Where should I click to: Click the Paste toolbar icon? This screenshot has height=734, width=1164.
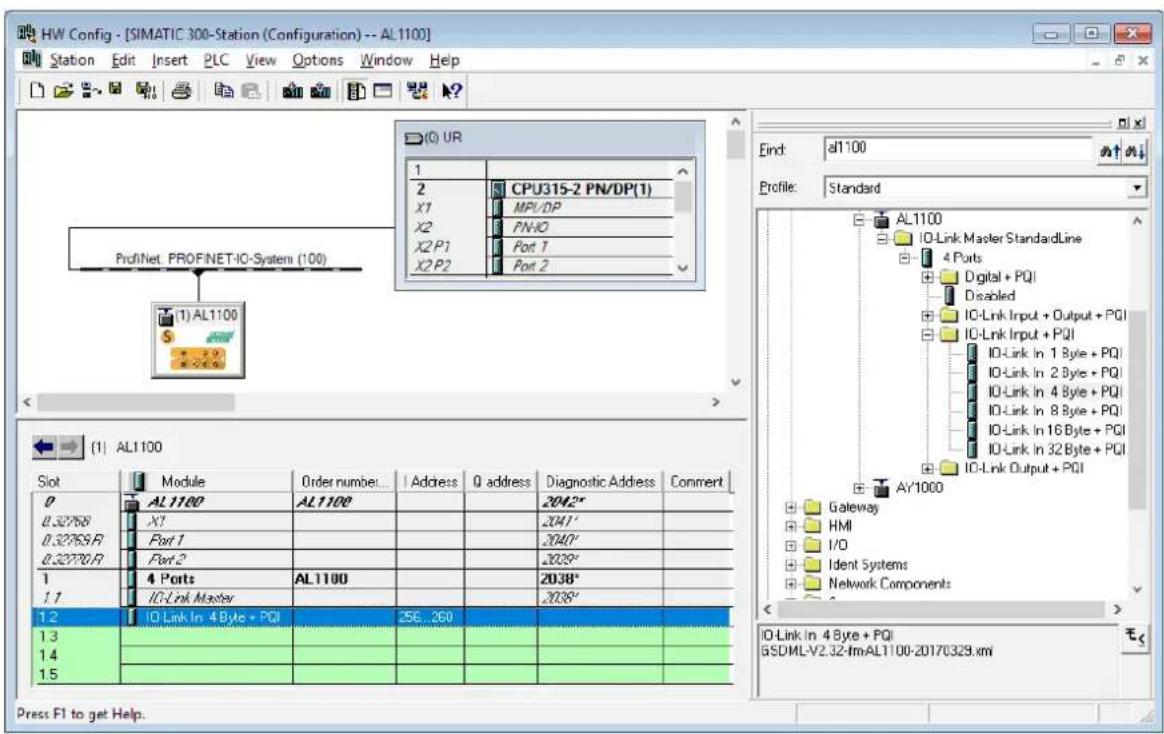(251, 91)
